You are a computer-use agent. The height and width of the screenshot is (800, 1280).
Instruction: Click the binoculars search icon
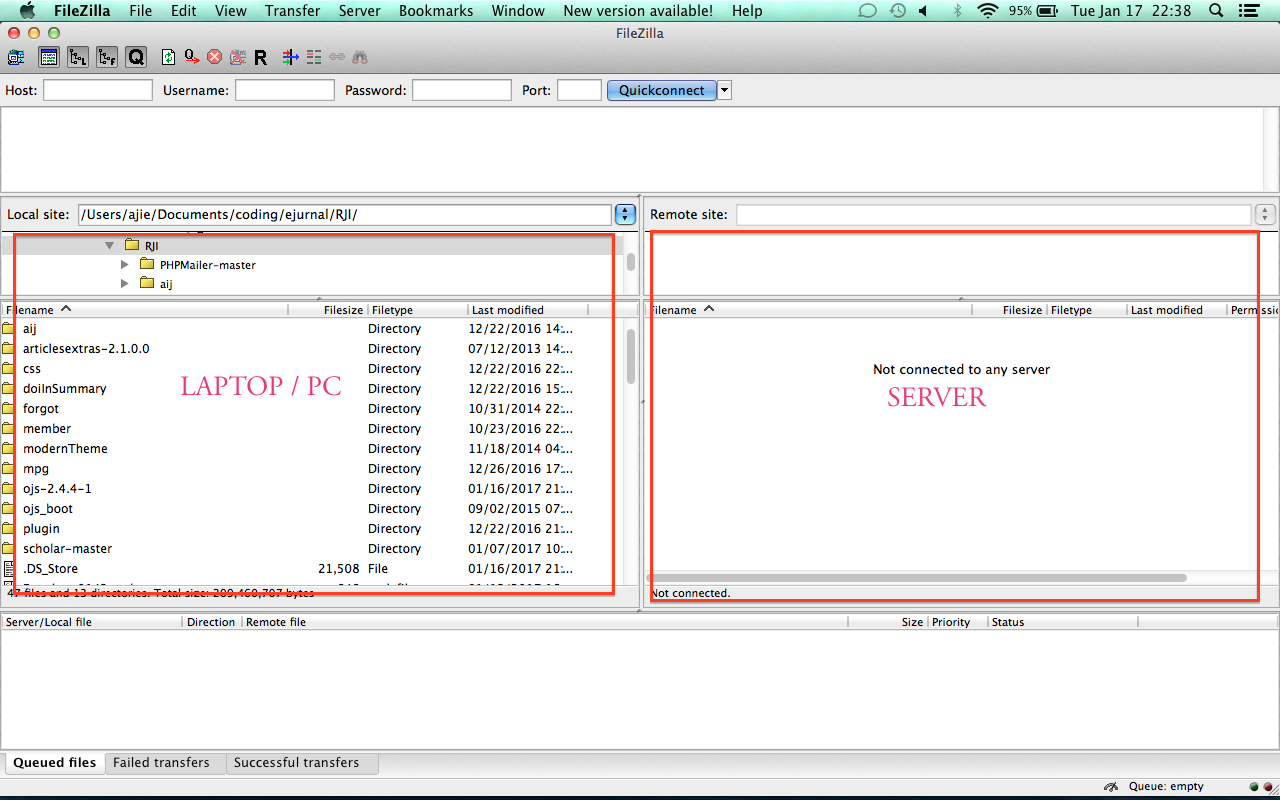click(360, 57)
